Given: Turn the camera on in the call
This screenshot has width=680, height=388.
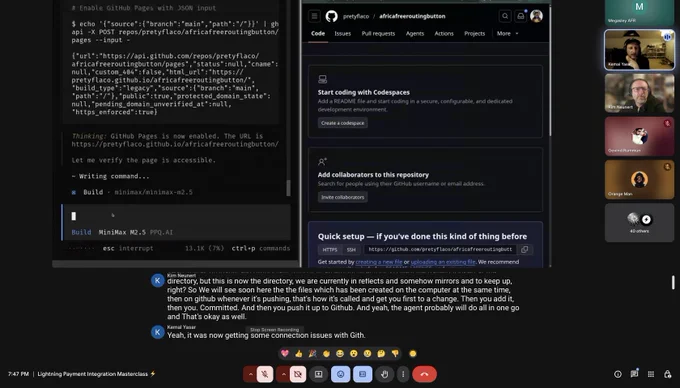Looking at the screenshot, I should click(298, 374).
